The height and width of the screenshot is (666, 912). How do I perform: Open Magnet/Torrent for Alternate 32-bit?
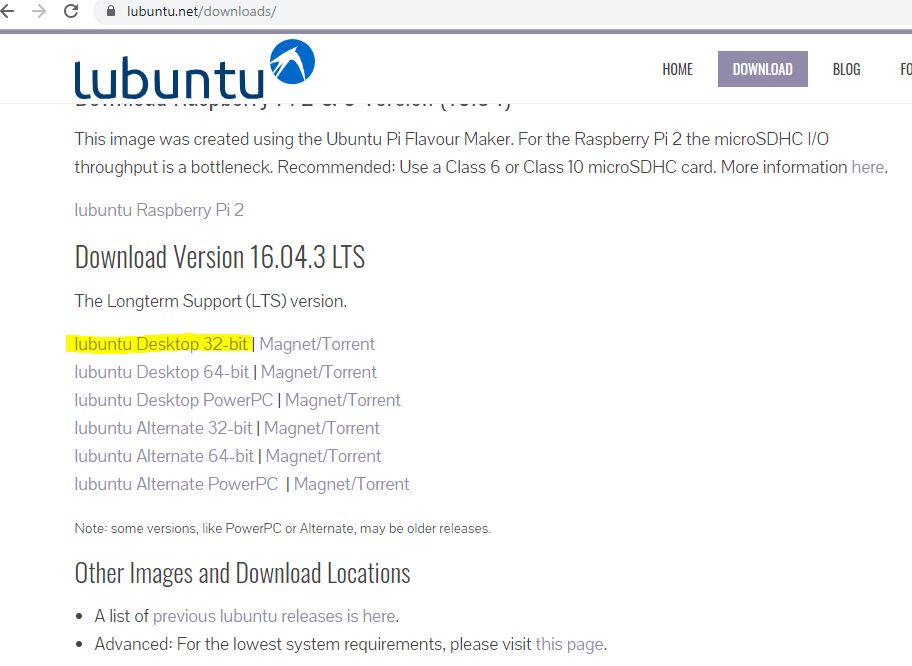click(322, 428)
